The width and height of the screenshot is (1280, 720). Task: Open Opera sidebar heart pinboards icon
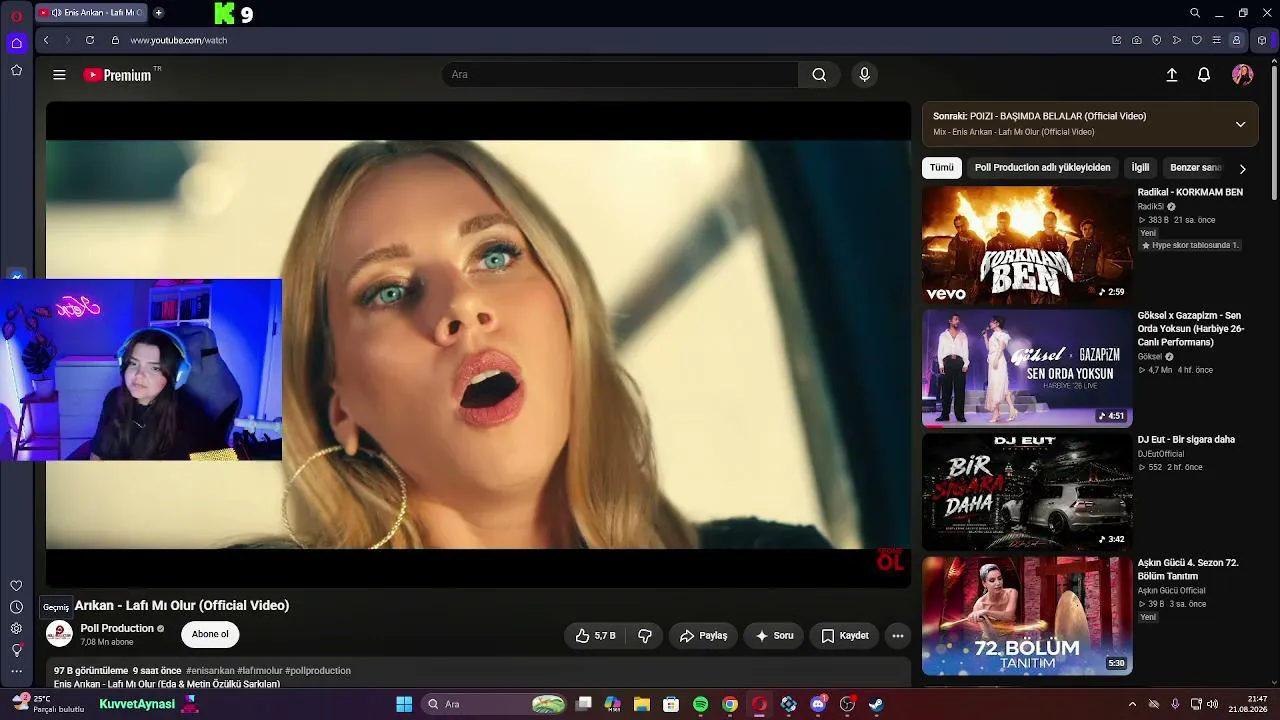16,586
